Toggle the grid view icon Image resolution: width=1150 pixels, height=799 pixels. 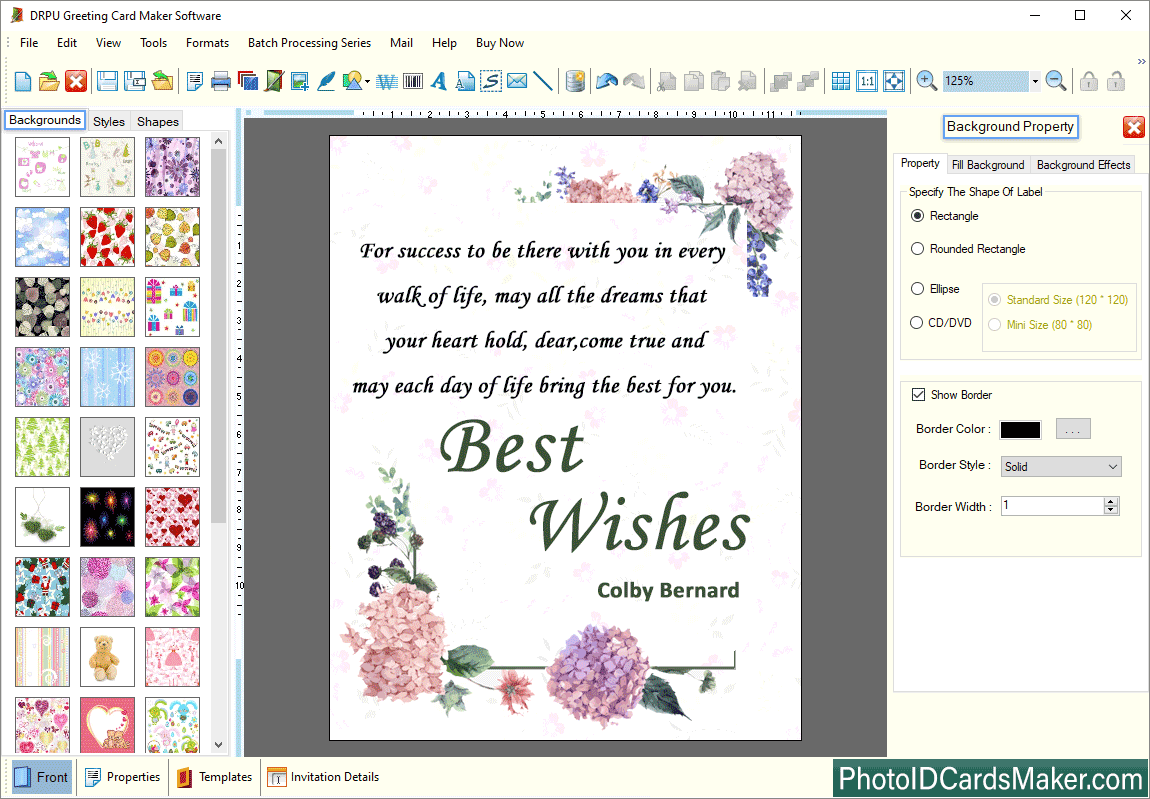click(x=841, y=81)
